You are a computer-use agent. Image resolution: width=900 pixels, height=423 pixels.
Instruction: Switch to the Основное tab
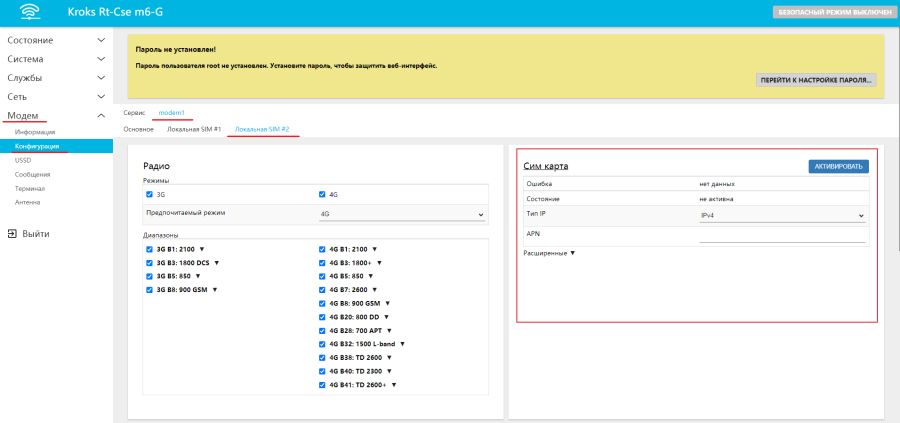point(138,130)
